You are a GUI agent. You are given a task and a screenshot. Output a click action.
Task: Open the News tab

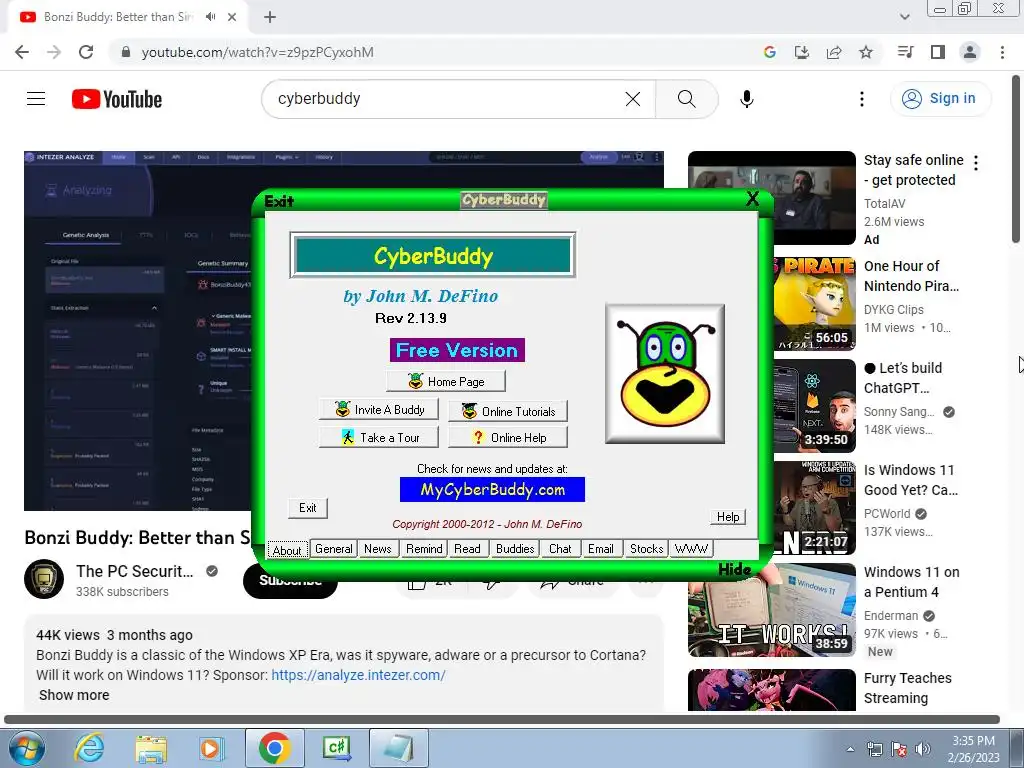coord(377,549)
